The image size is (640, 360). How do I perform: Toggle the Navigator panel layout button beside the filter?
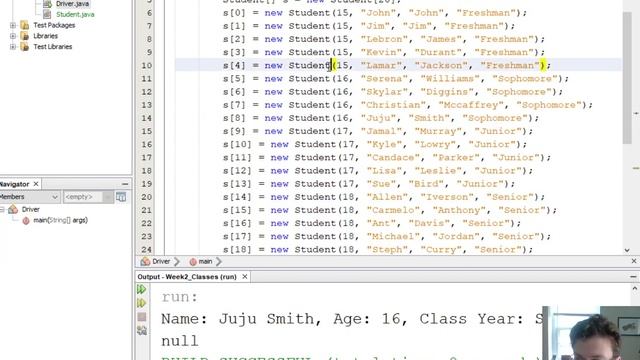pos(121,197)
